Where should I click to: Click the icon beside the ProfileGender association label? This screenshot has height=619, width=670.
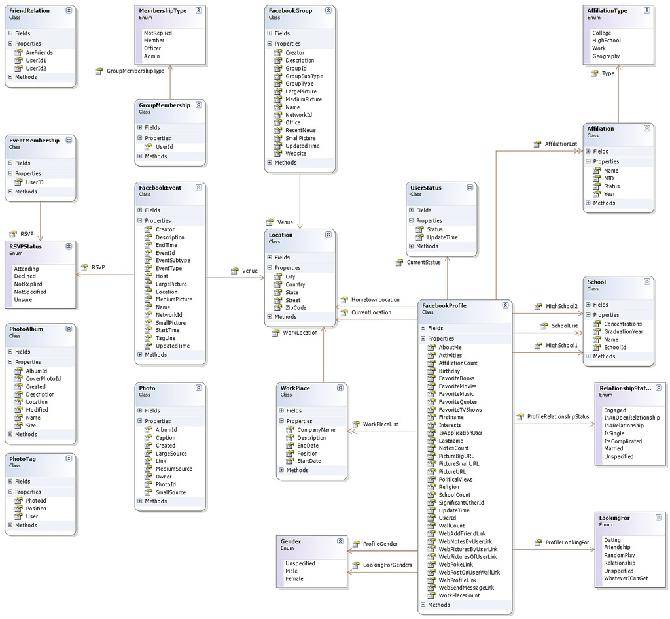tap(356, 544)
